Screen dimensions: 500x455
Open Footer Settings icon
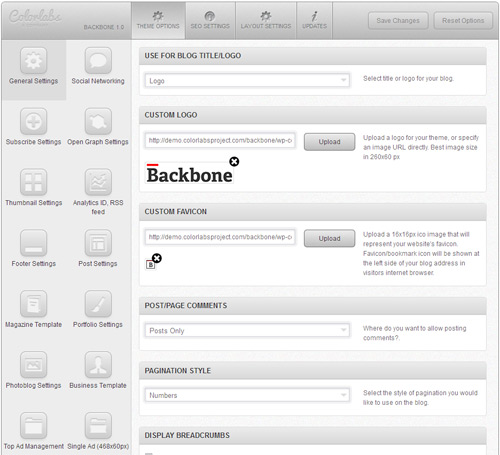[x=33, y=243]
